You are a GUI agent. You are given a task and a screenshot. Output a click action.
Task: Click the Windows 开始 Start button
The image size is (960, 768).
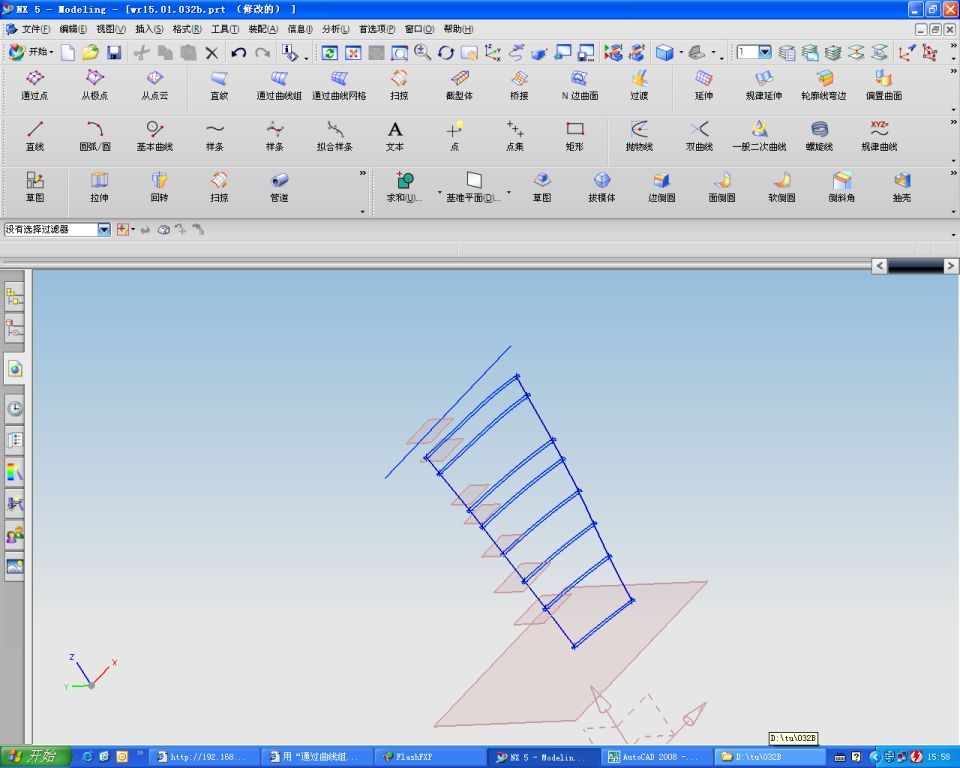click(x=36, y=757)
